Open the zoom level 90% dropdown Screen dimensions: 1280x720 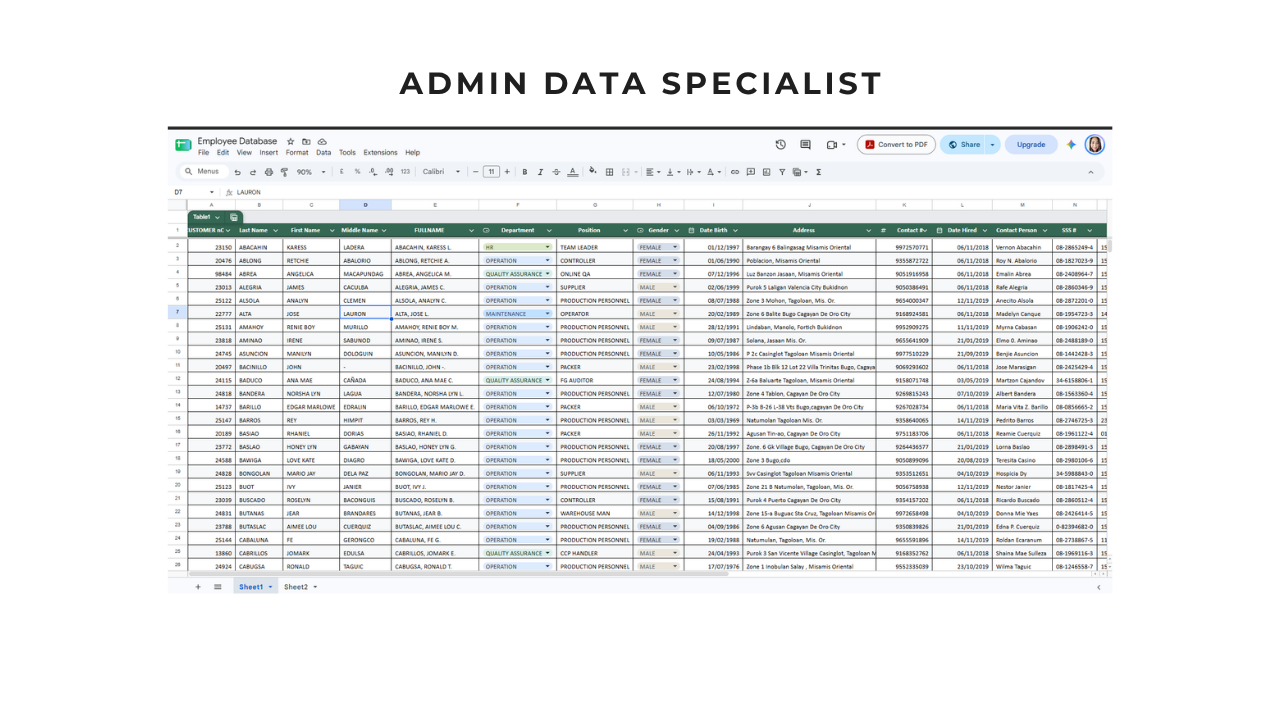(309, 172)
